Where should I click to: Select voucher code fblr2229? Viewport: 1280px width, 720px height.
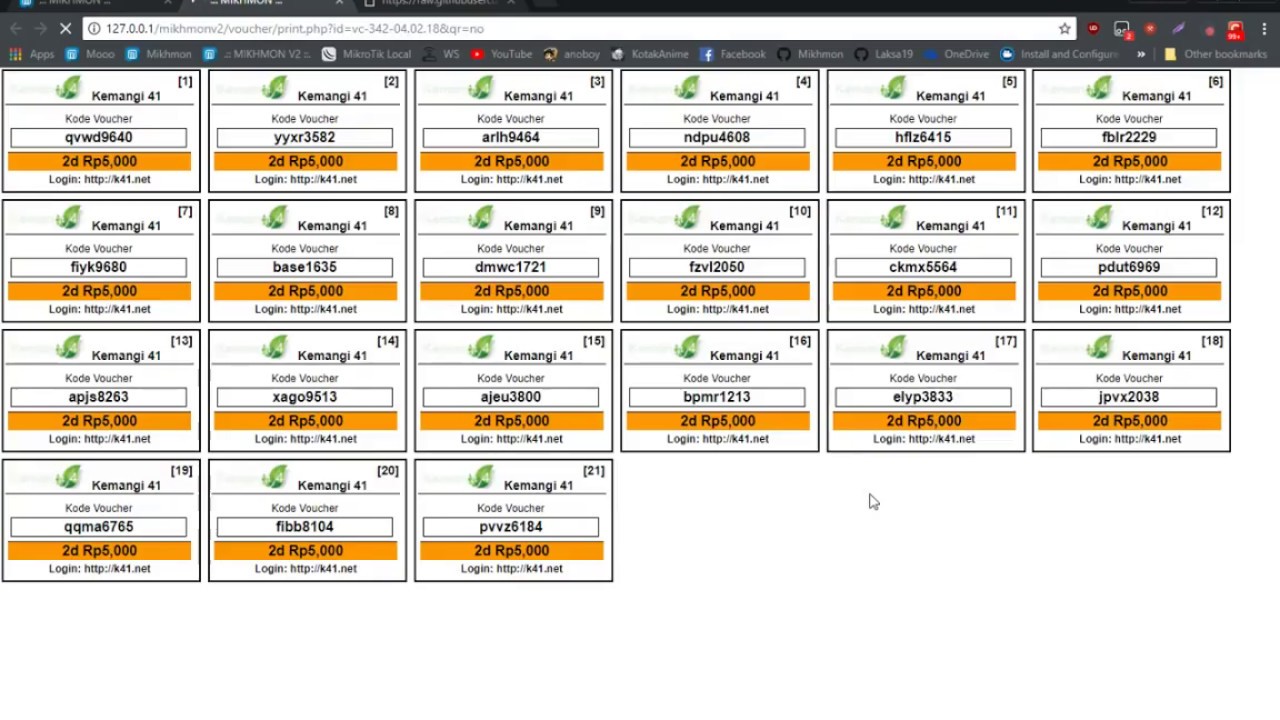tap(1129, 138)
